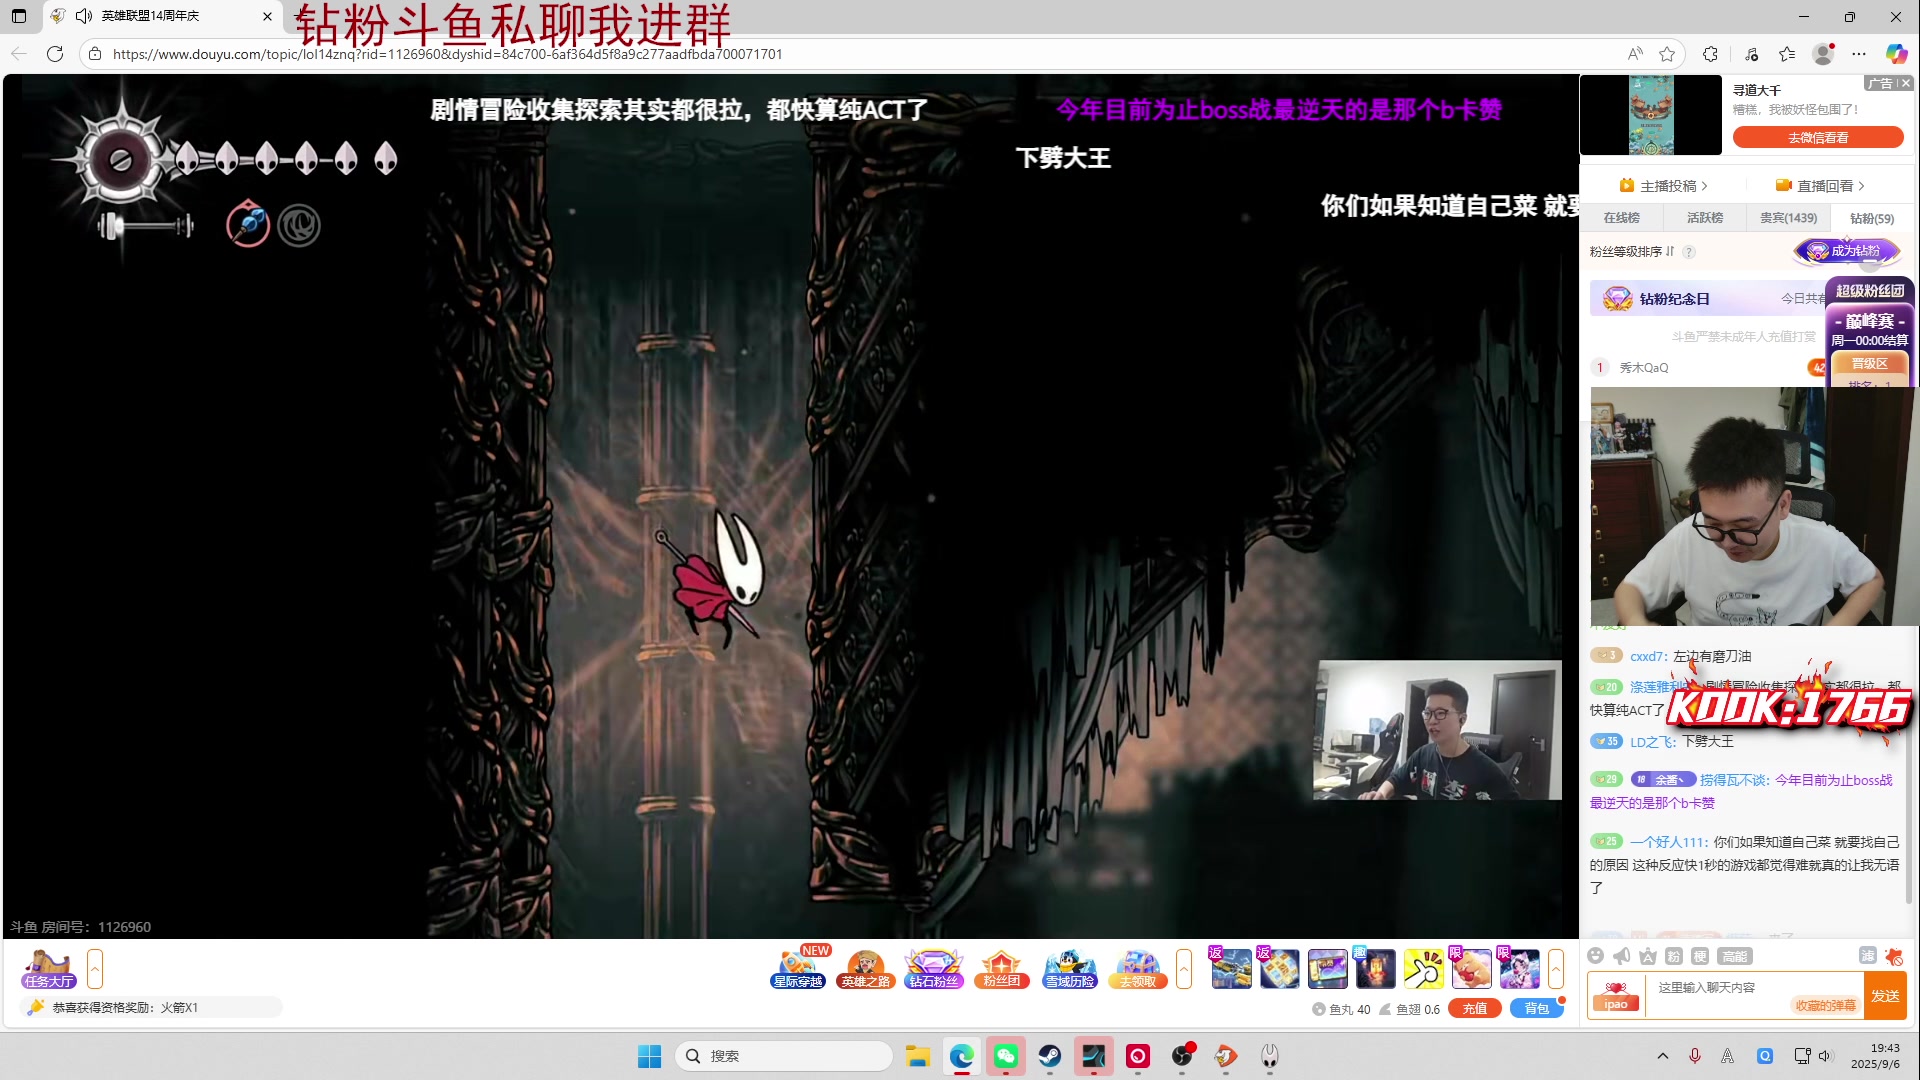This screenshot has height=1080, width=1920.
Task: Open File Explorer from the taskbar
Action: (918, 1056)
